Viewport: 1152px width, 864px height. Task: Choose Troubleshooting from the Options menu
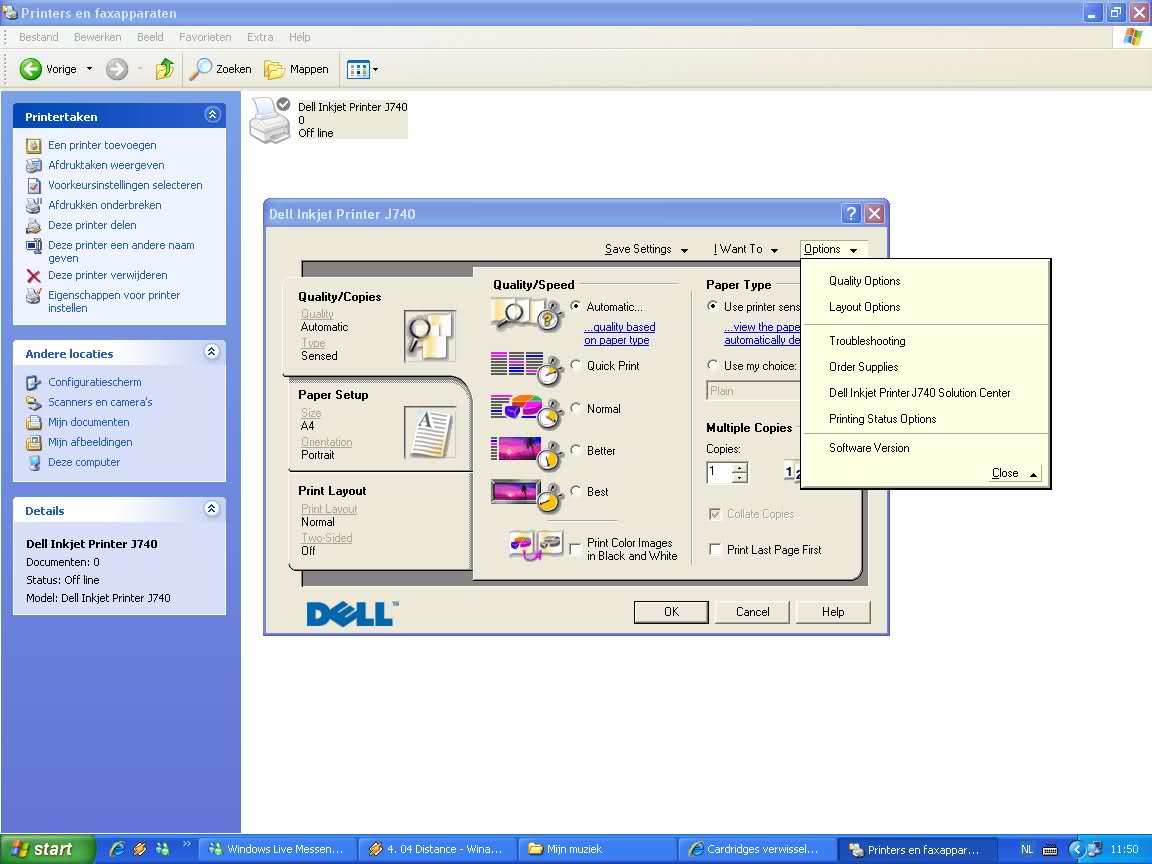tap(867, 341)
